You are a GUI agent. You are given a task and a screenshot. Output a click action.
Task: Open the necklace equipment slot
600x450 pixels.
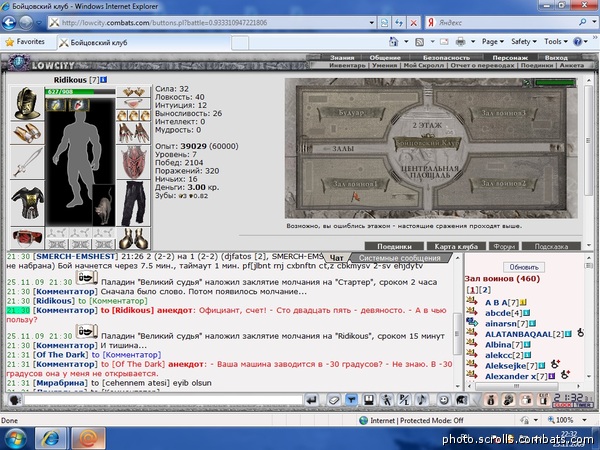[x=133, y=104]
